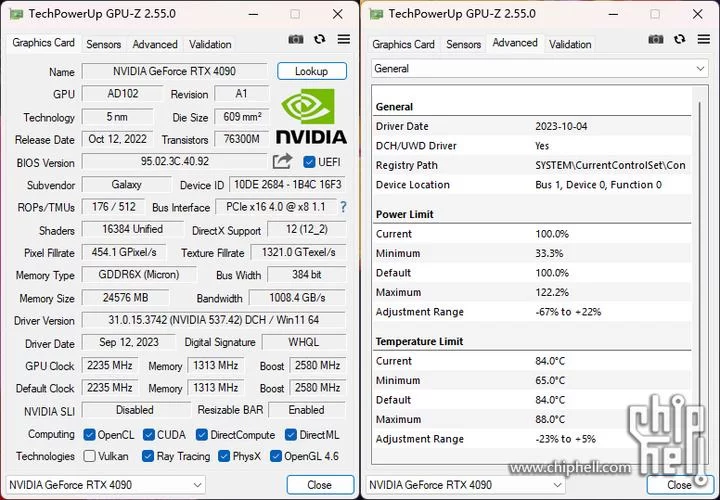This screenshot has height=500, width=720.
Task: Click the Shaders field 16384 Unified
Action: point(133,230)
